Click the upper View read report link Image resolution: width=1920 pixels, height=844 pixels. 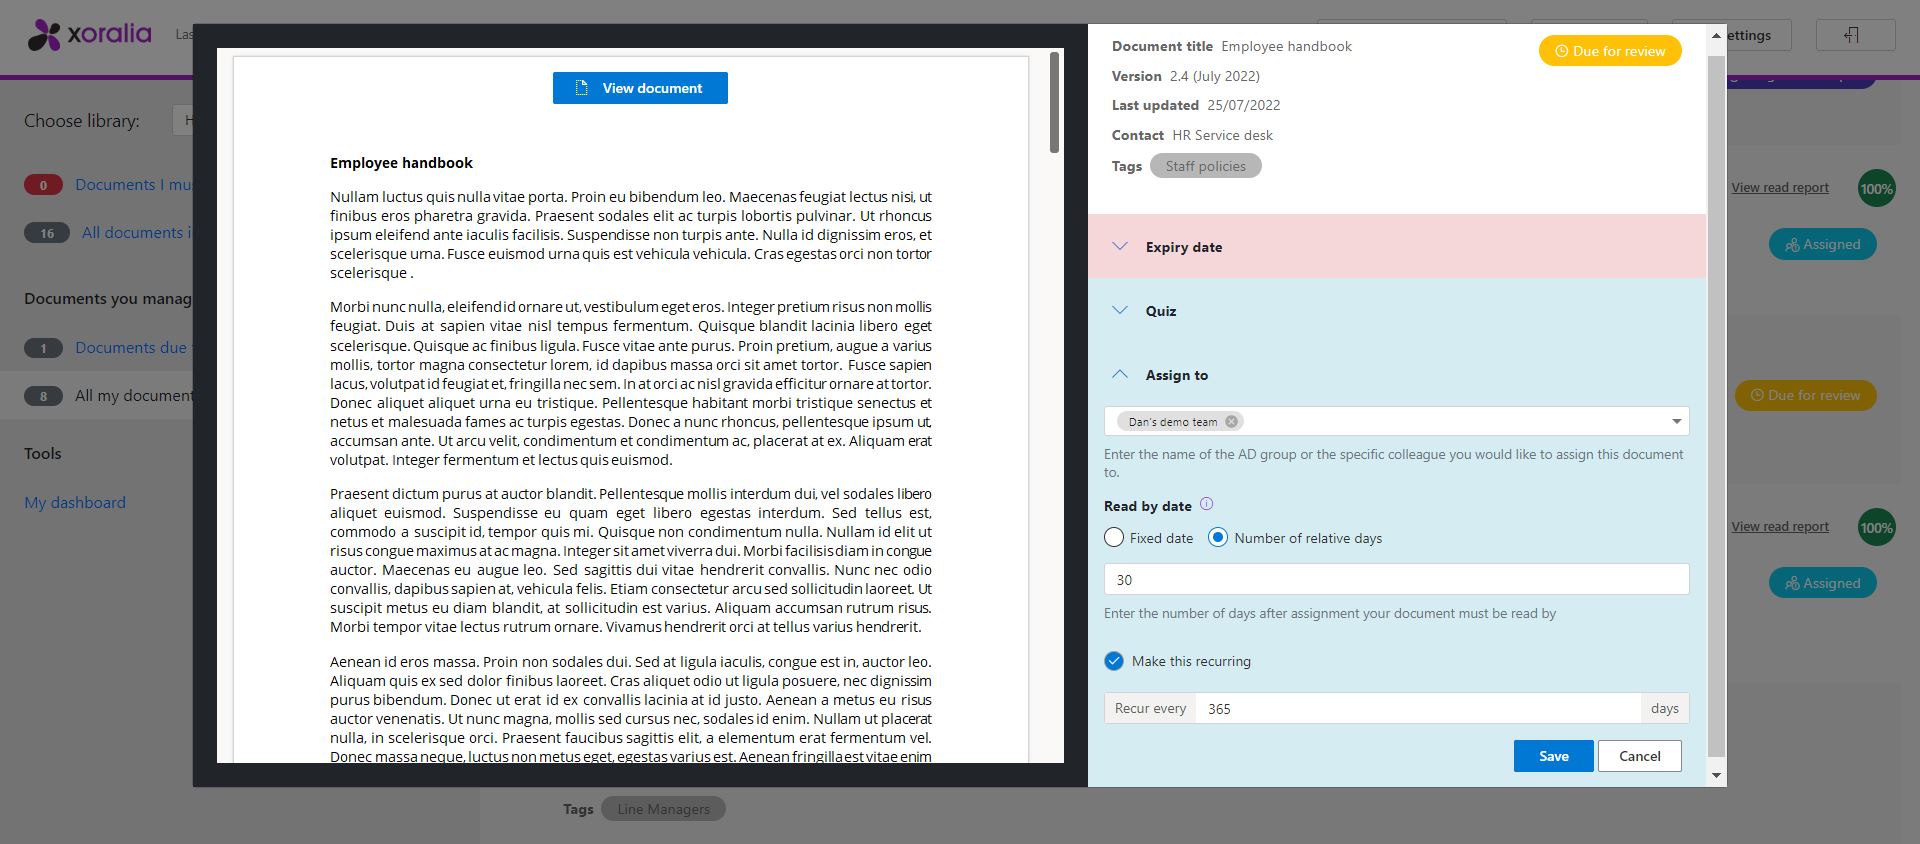1780,187
